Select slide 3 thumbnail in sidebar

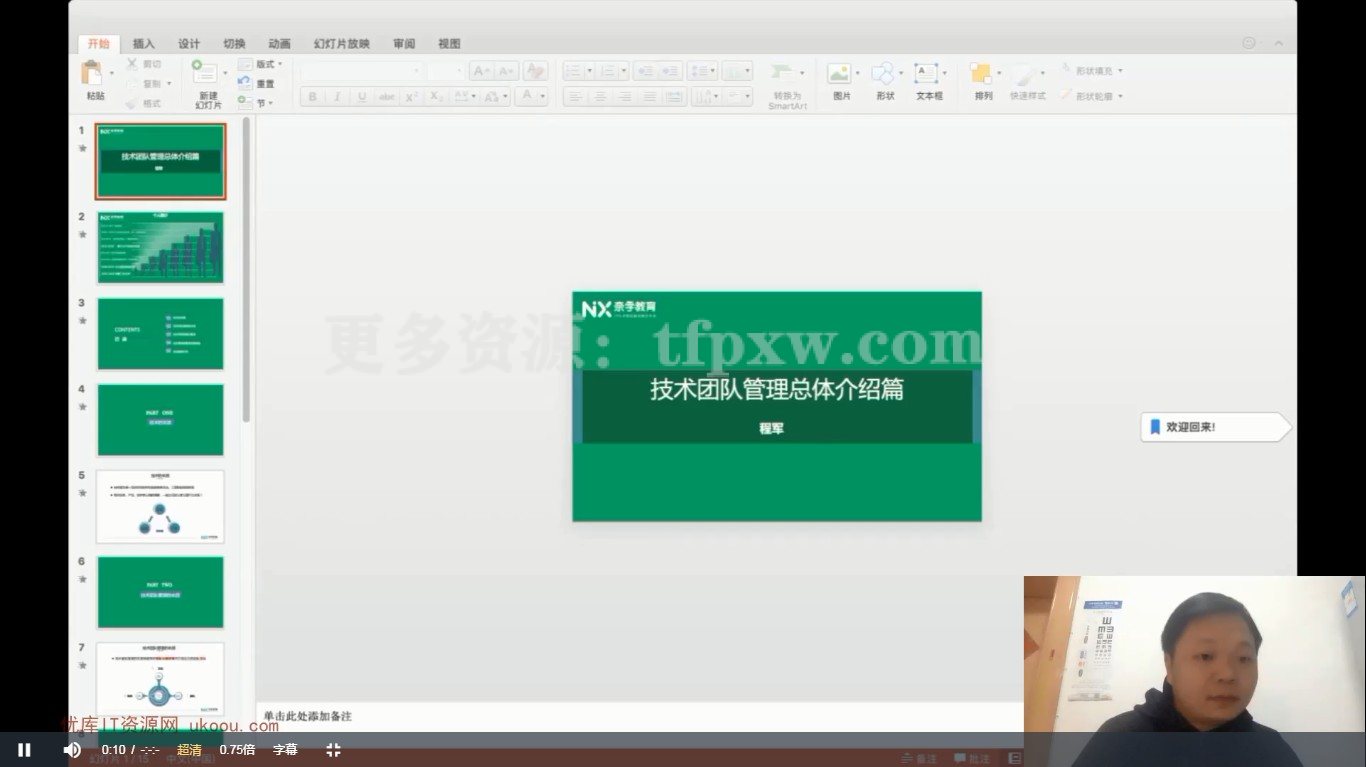coord(160,333)
